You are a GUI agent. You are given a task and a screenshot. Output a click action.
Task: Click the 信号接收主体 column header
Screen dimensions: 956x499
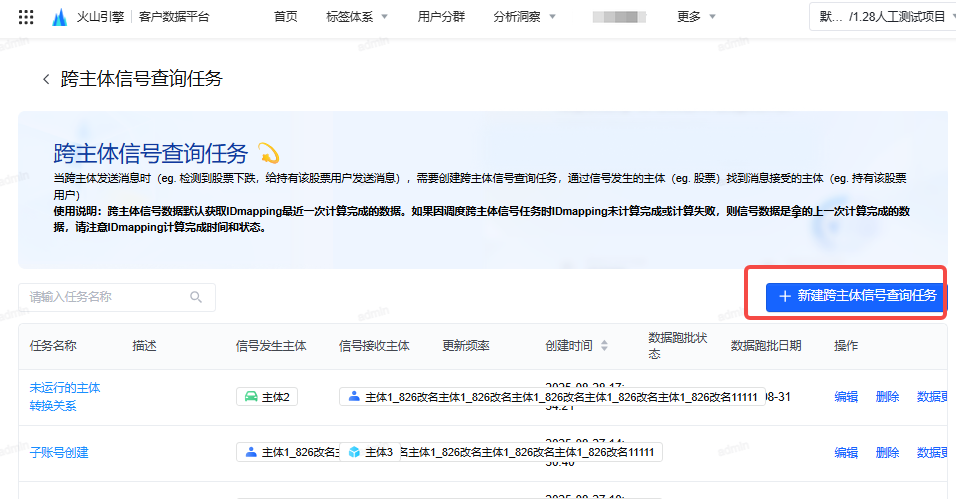pyautogui.click(x=374, y=346)
